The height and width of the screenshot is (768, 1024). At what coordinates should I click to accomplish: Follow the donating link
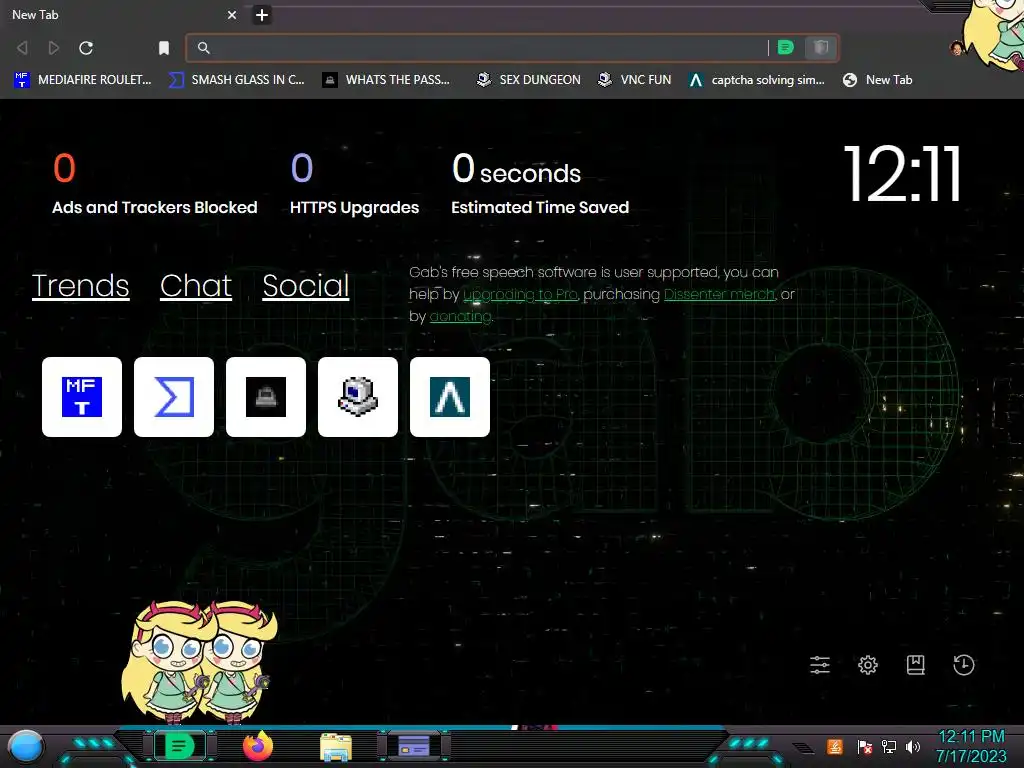tap(460, 316)
